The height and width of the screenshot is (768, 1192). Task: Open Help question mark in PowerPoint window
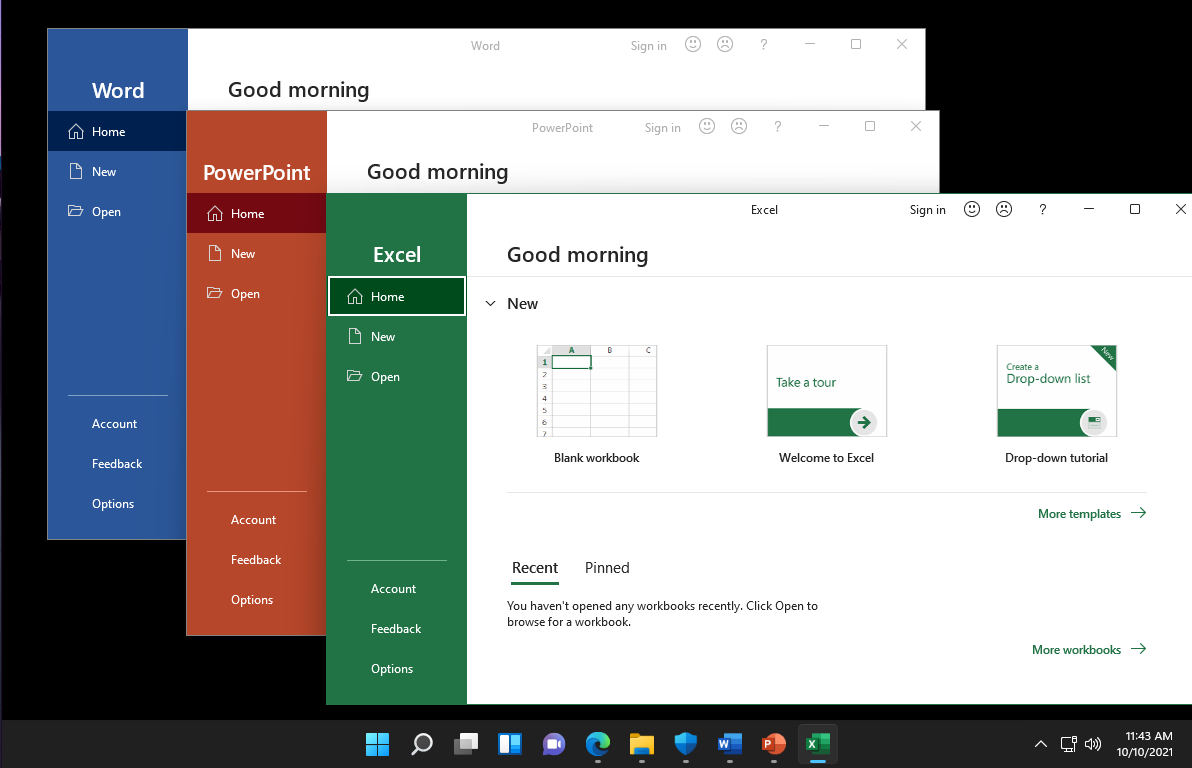tap(777, 127)
